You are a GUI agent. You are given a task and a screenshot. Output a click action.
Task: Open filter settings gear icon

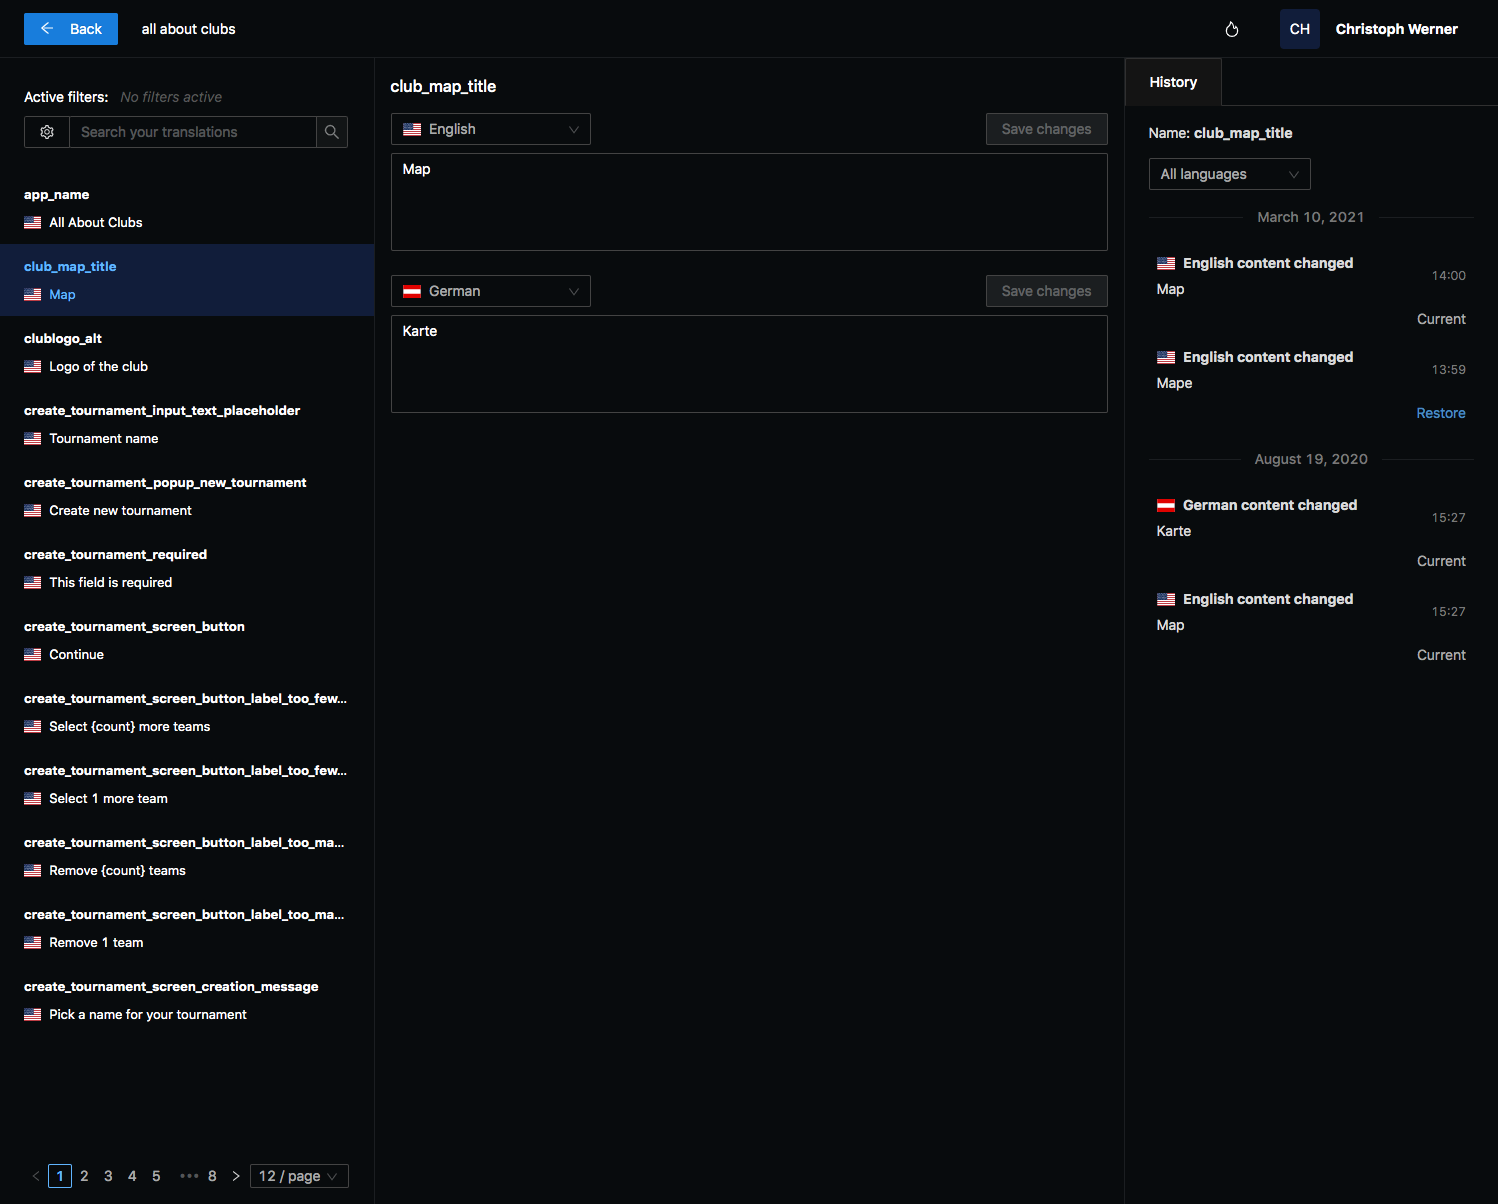click(x=47, y=132)
